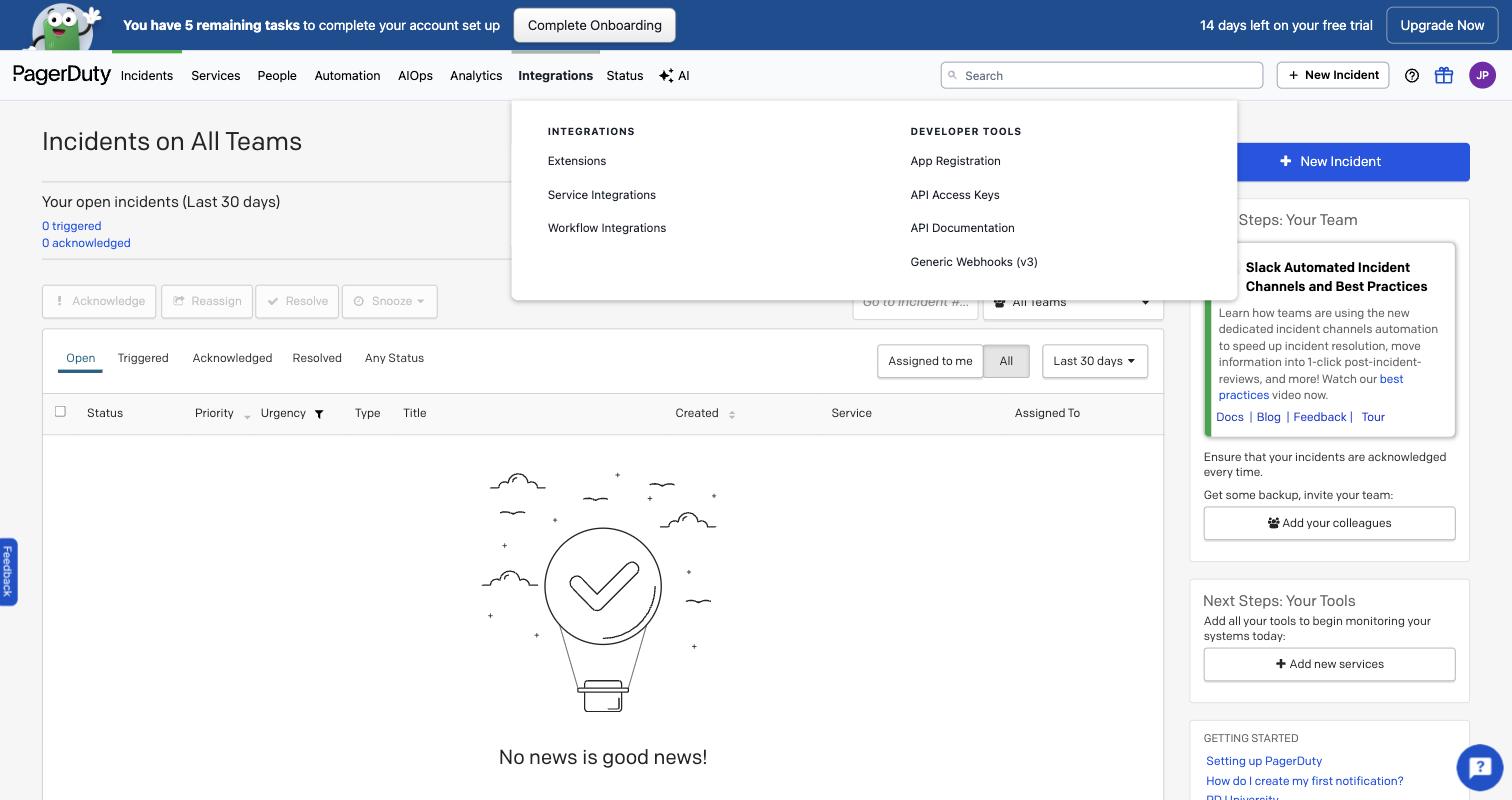Click the Reassign button
This screenshot has width=1512, height=800.
(207, 301)
